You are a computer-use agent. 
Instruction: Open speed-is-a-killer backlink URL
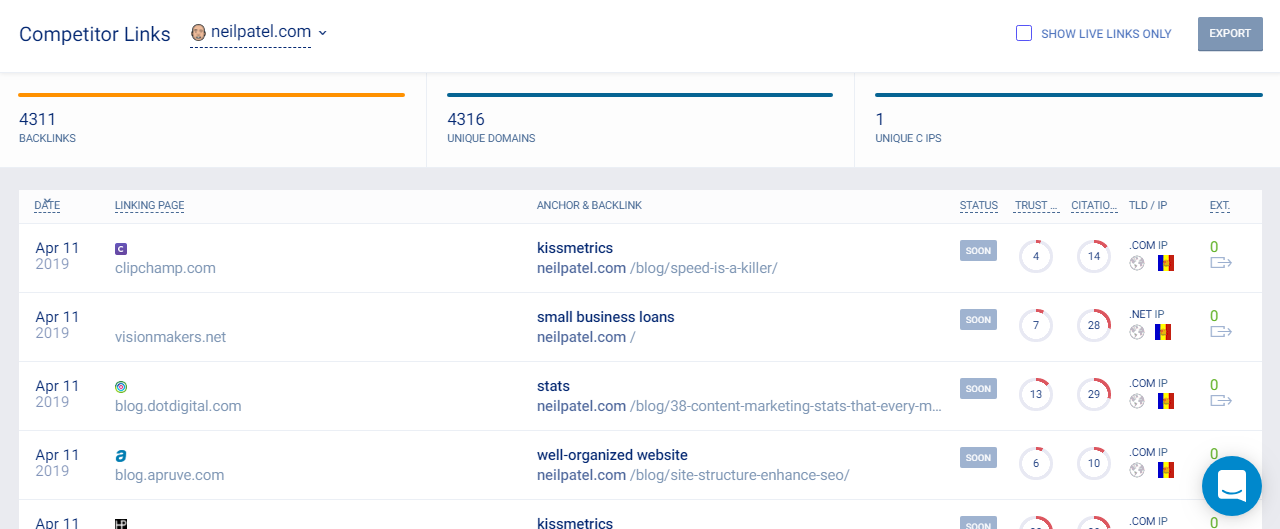click(x=657, y=267)
